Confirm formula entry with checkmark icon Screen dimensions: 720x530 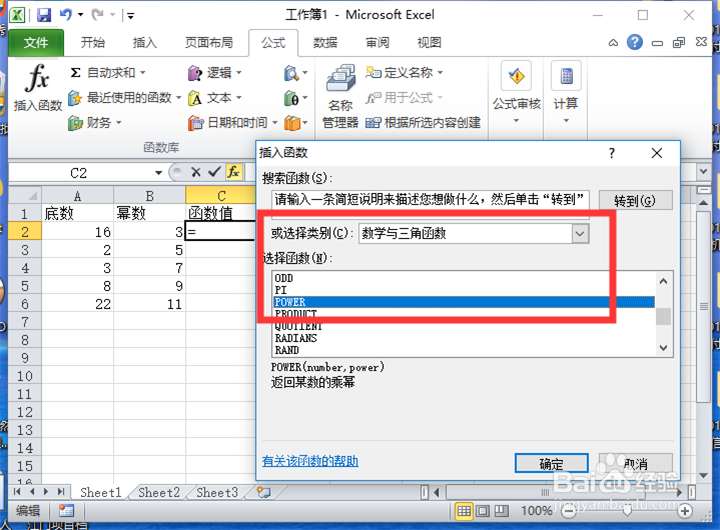pos(214,172)
